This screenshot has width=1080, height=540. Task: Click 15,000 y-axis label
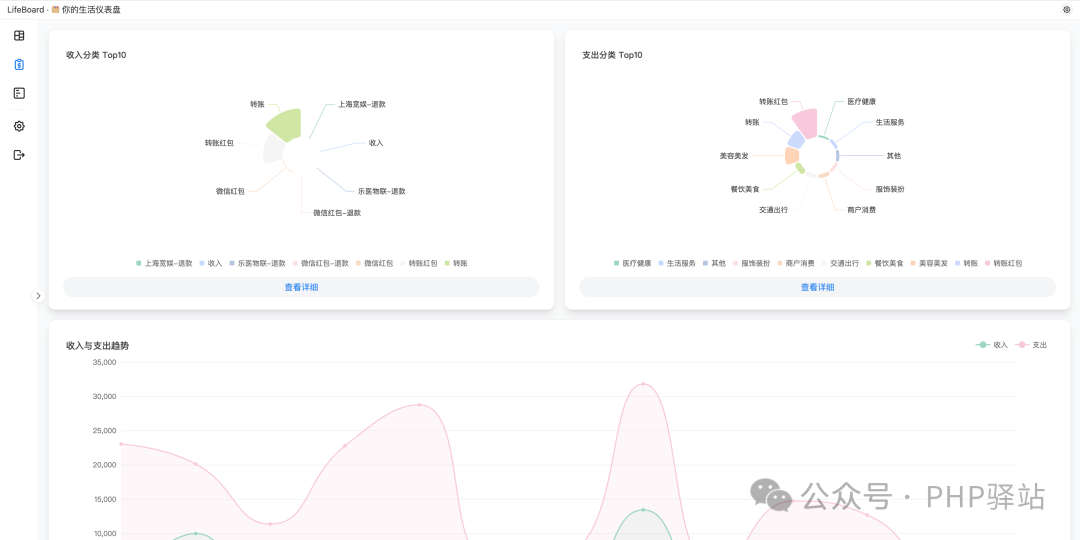pos(104,499)
